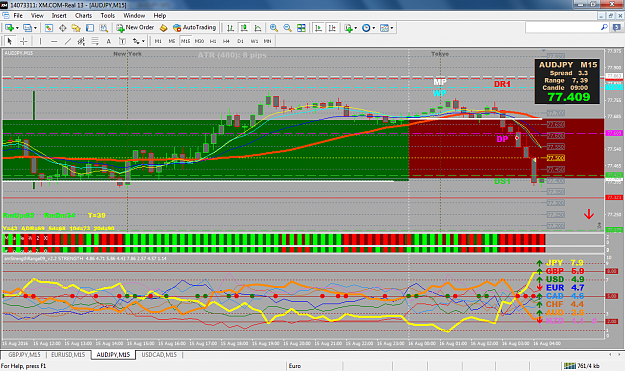625x371 pixels.
Task: Switch chart to line chart
Action: click(x=258, y=27)
